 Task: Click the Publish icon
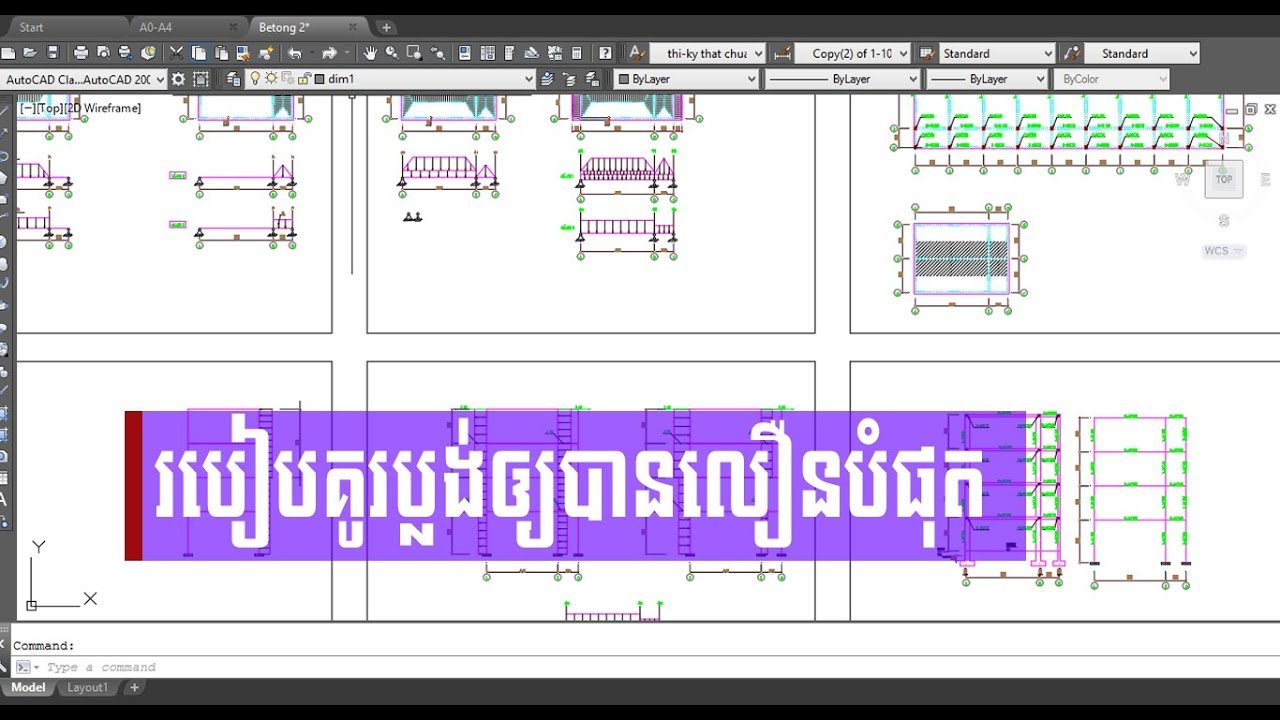click(x=125, y=53)
